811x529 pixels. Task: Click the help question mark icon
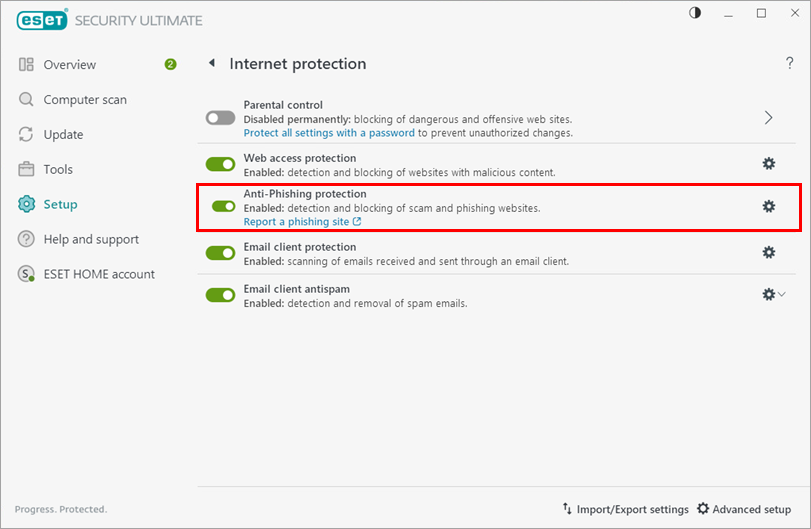(x=790, y=64)
